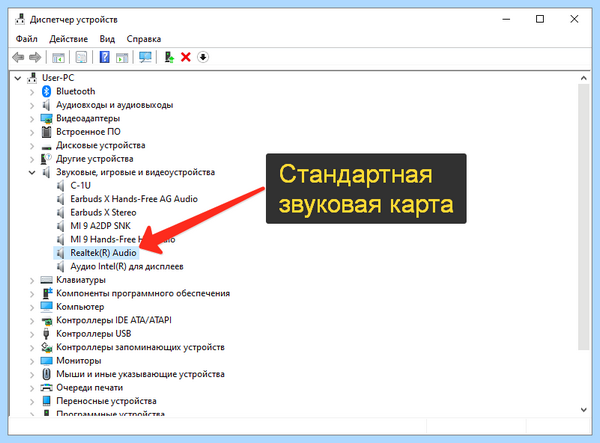Select the Earbuds X Stereo device
The height and width of the screenshot is (443, 600).
pos(103,212)
